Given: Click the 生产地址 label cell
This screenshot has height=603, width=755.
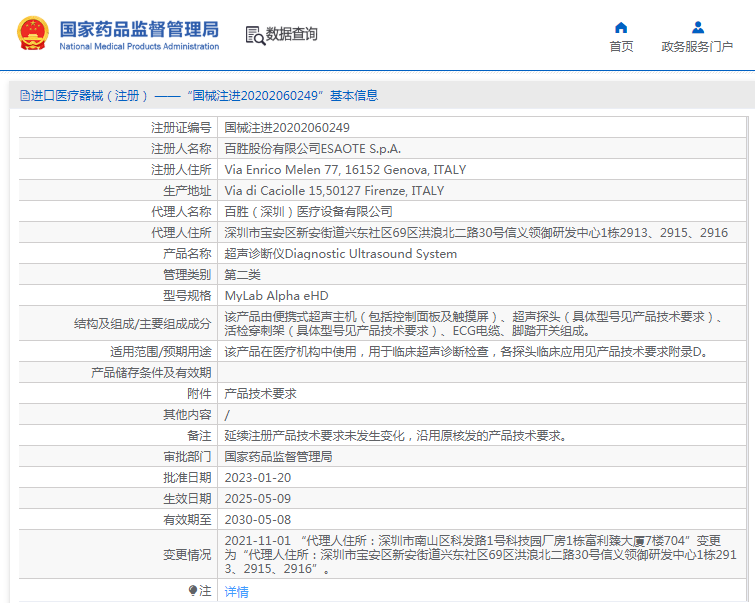Looking at the screenshot, I should coord(187,191).
